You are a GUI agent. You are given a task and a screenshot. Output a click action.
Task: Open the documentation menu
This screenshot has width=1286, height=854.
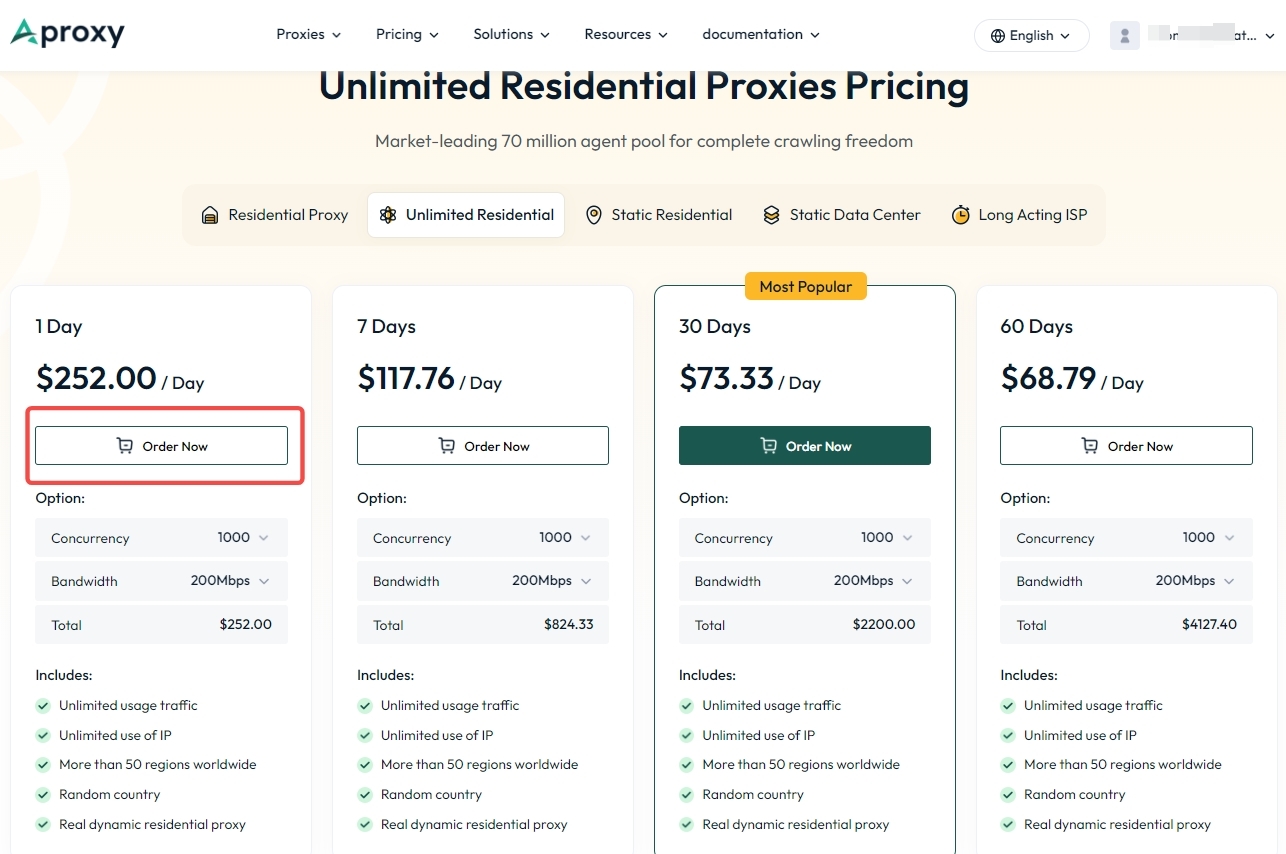pos(761,34)
